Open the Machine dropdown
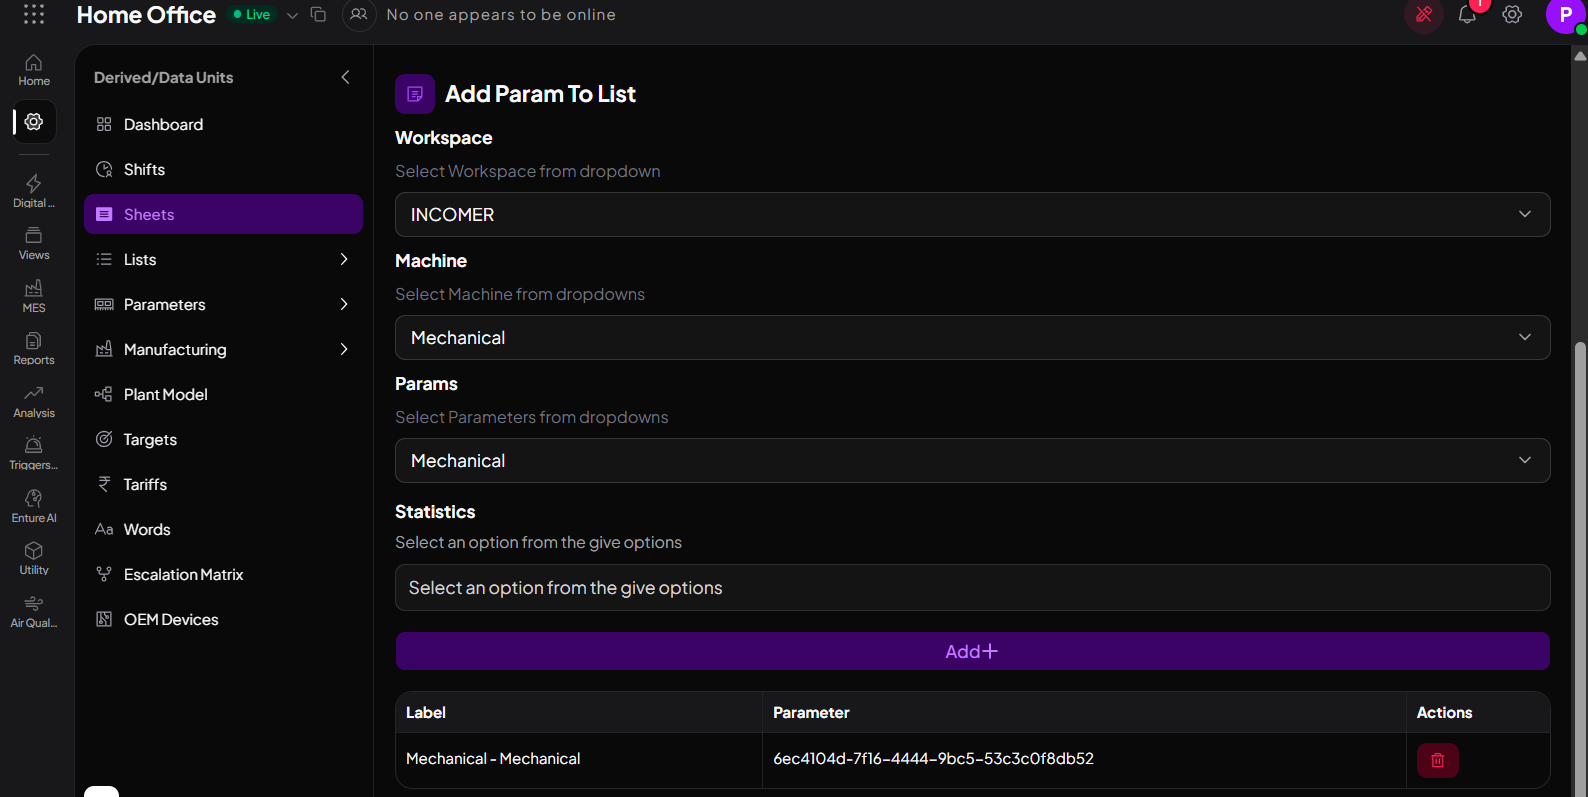The image size is (1588, 797). tap(972, 338)
